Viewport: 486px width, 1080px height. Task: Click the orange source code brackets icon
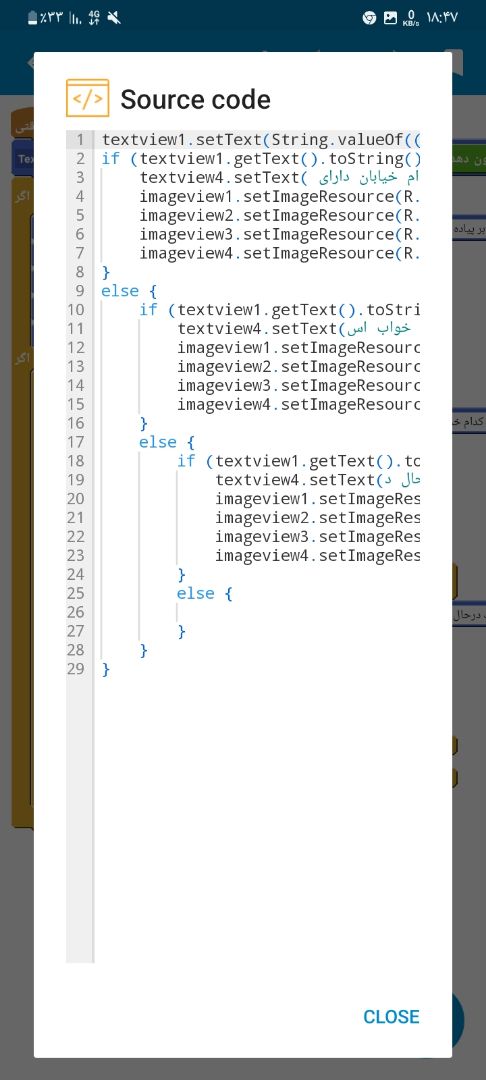click(x=87, y=98)
